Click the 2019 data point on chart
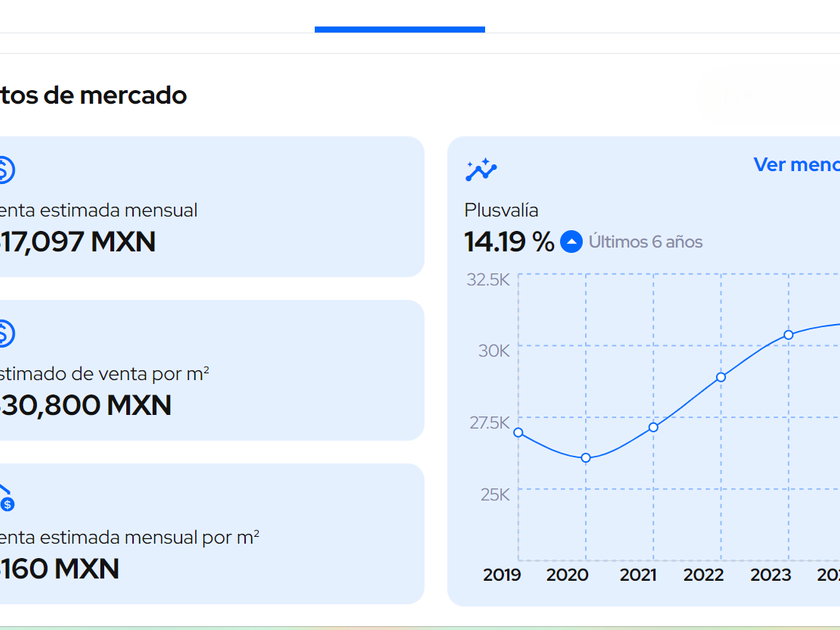The height and width of the screenshot is (630, 840). coord(518,432)
